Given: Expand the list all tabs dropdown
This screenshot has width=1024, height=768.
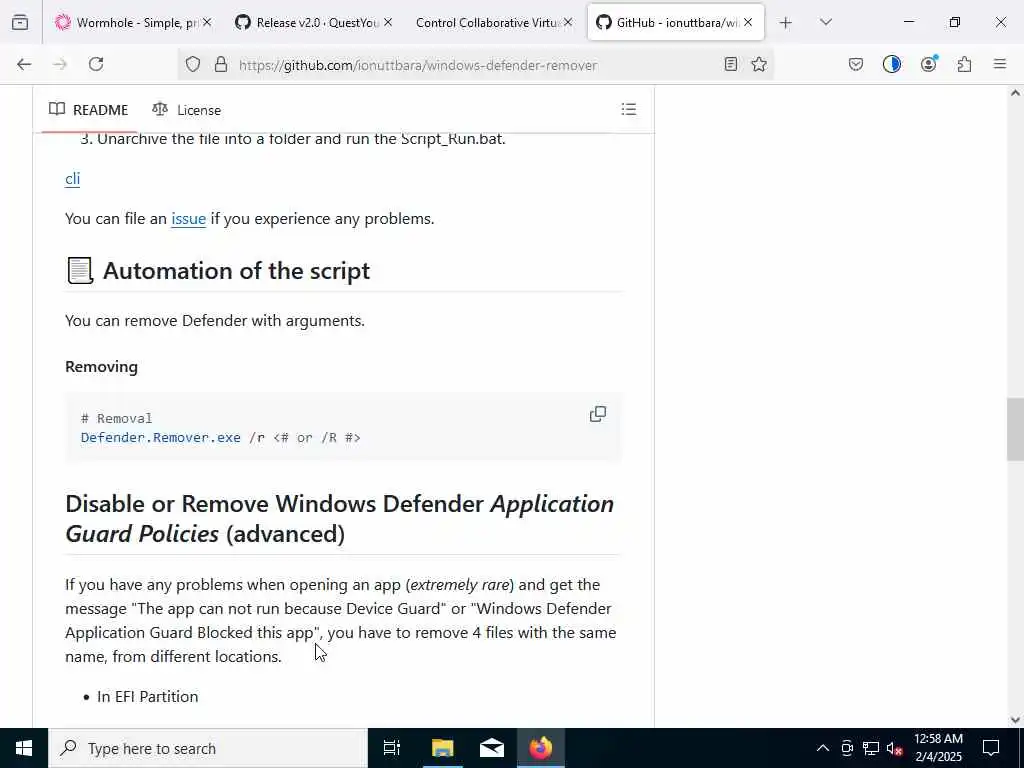Looking at the screenshot, I should pyautogui.click(x=826, y=22).
